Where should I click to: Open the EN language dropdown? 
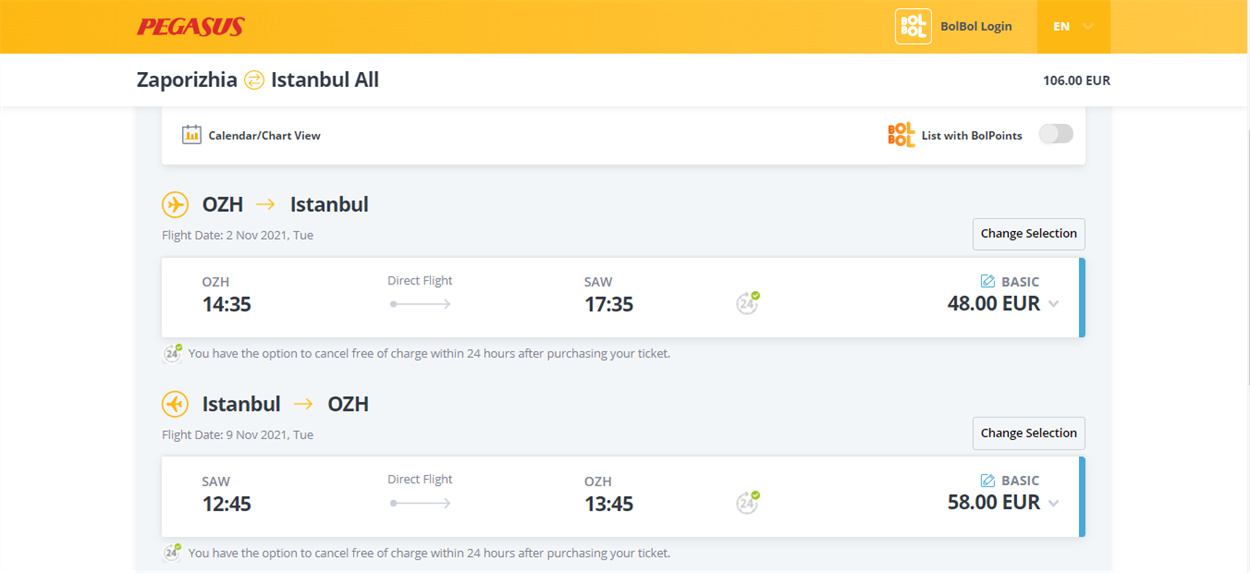[x=1074, y=27]
